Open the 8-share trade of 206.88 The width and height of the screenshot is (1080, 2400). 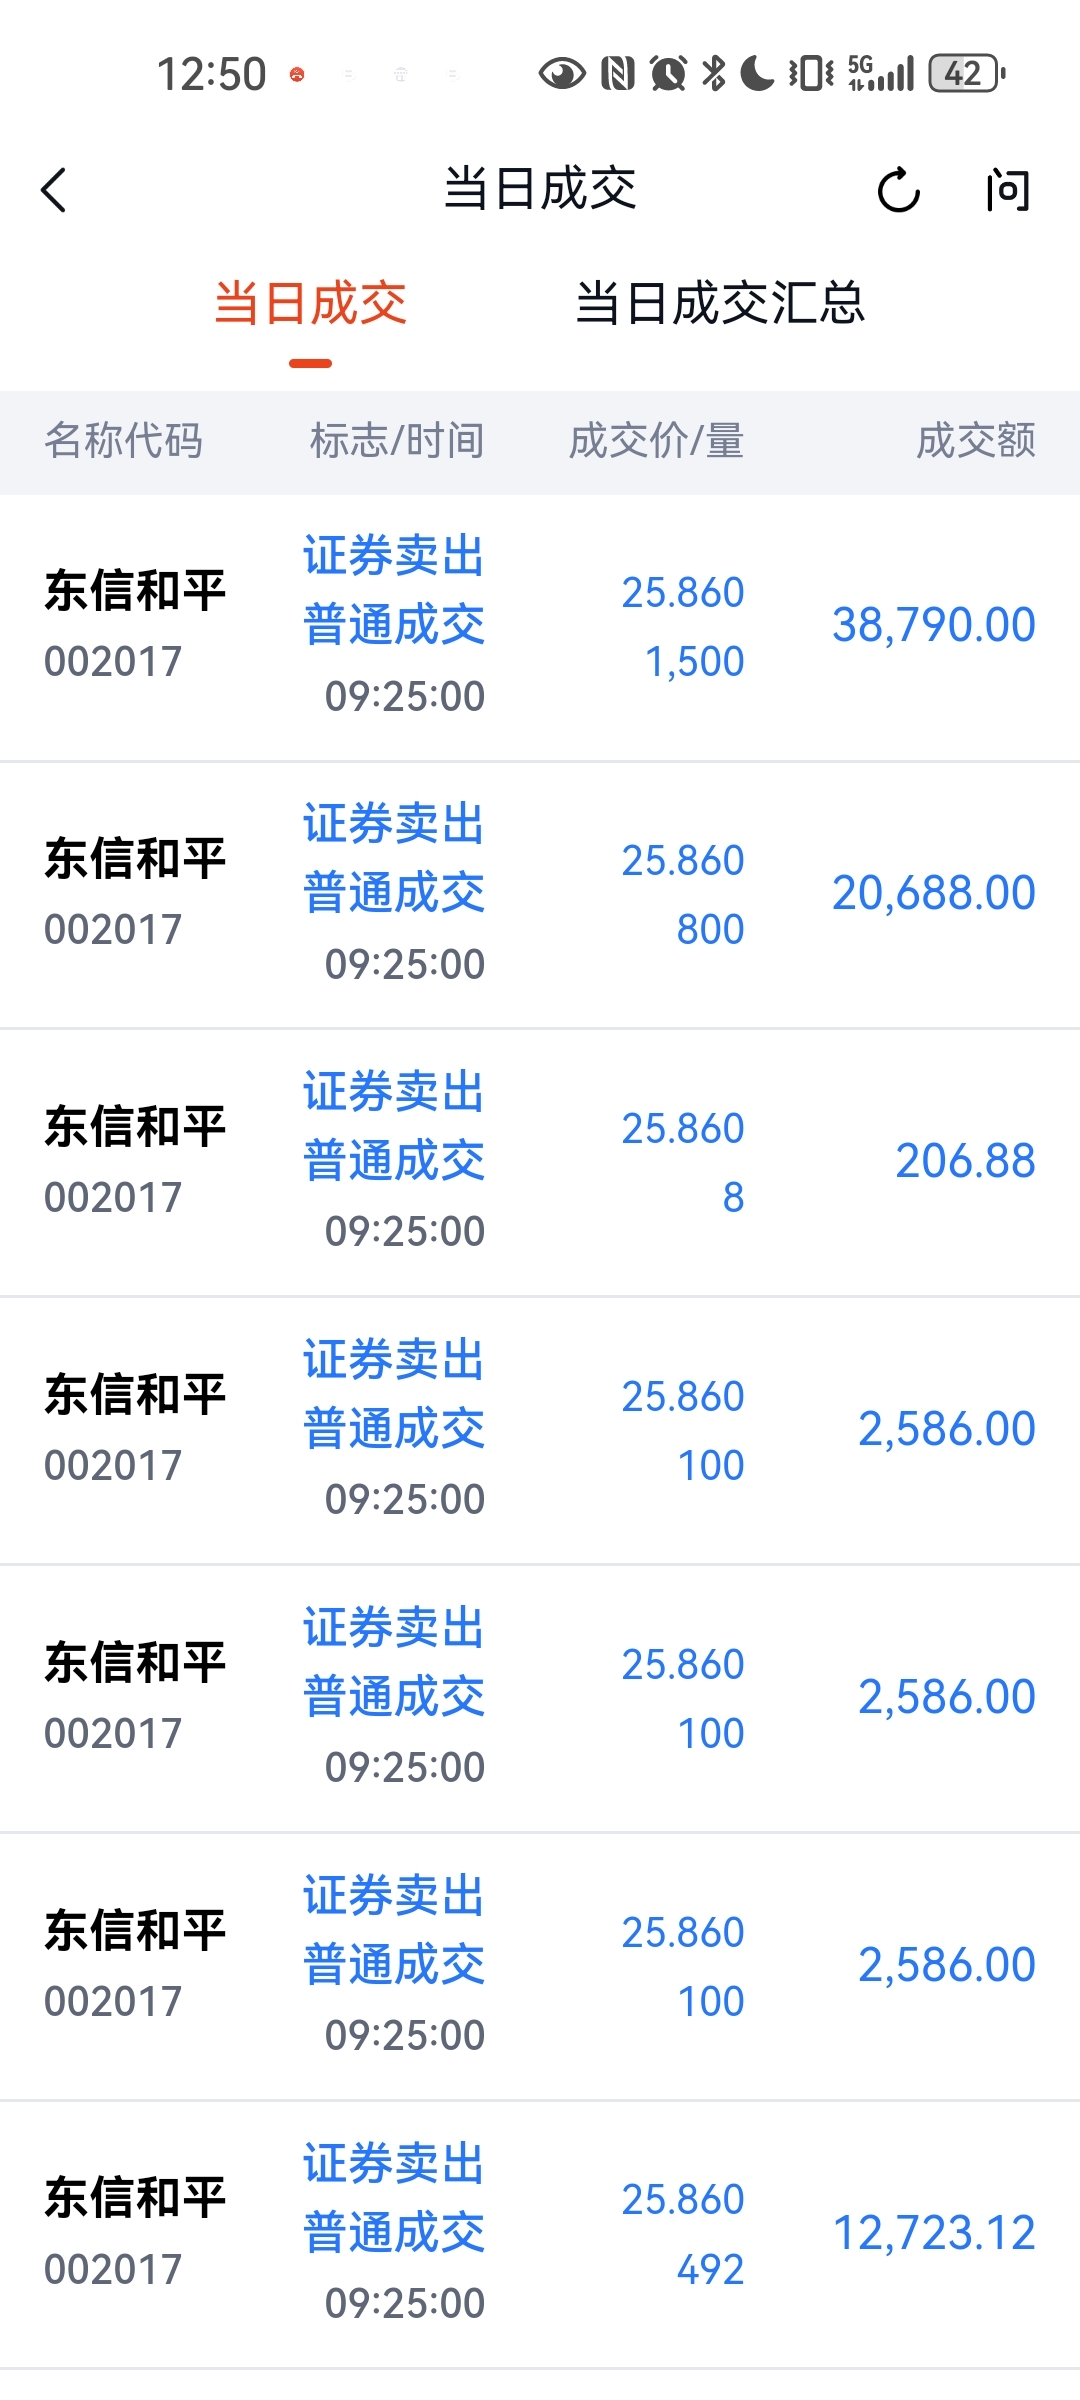click(x=540, y=1163)
